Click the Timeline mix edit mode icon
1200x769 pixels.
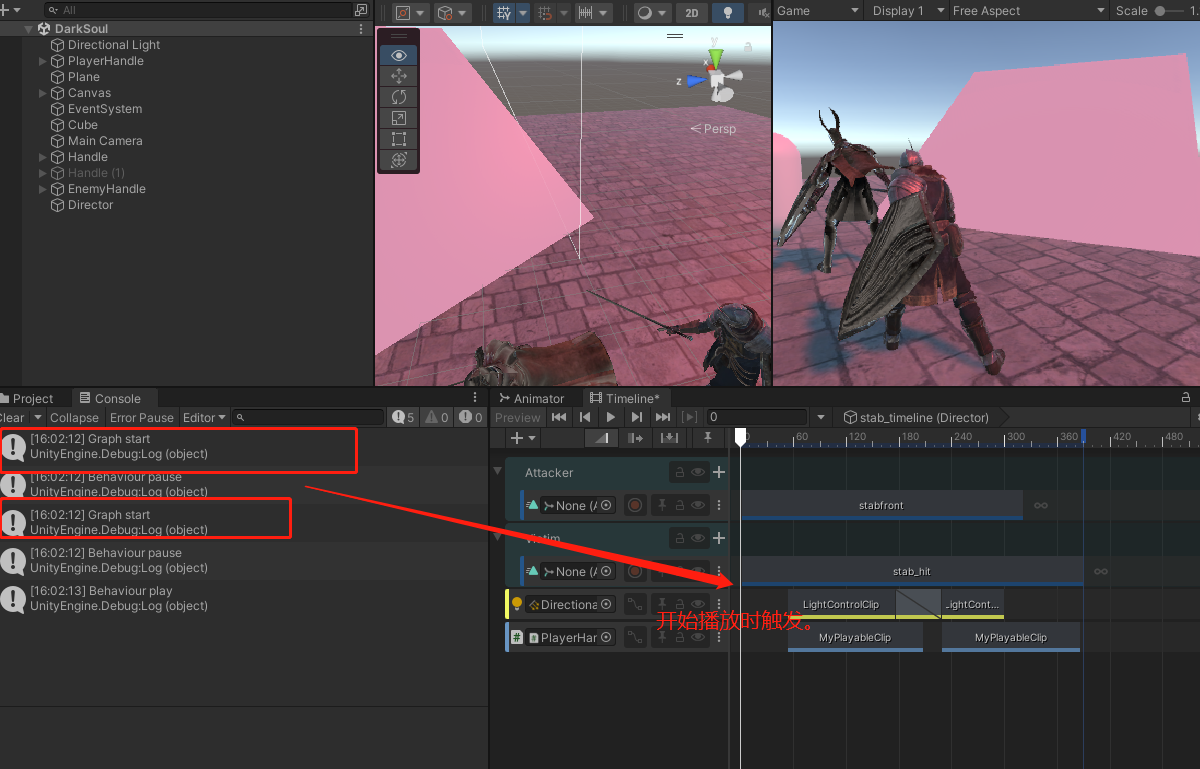[x=600, y=437]
